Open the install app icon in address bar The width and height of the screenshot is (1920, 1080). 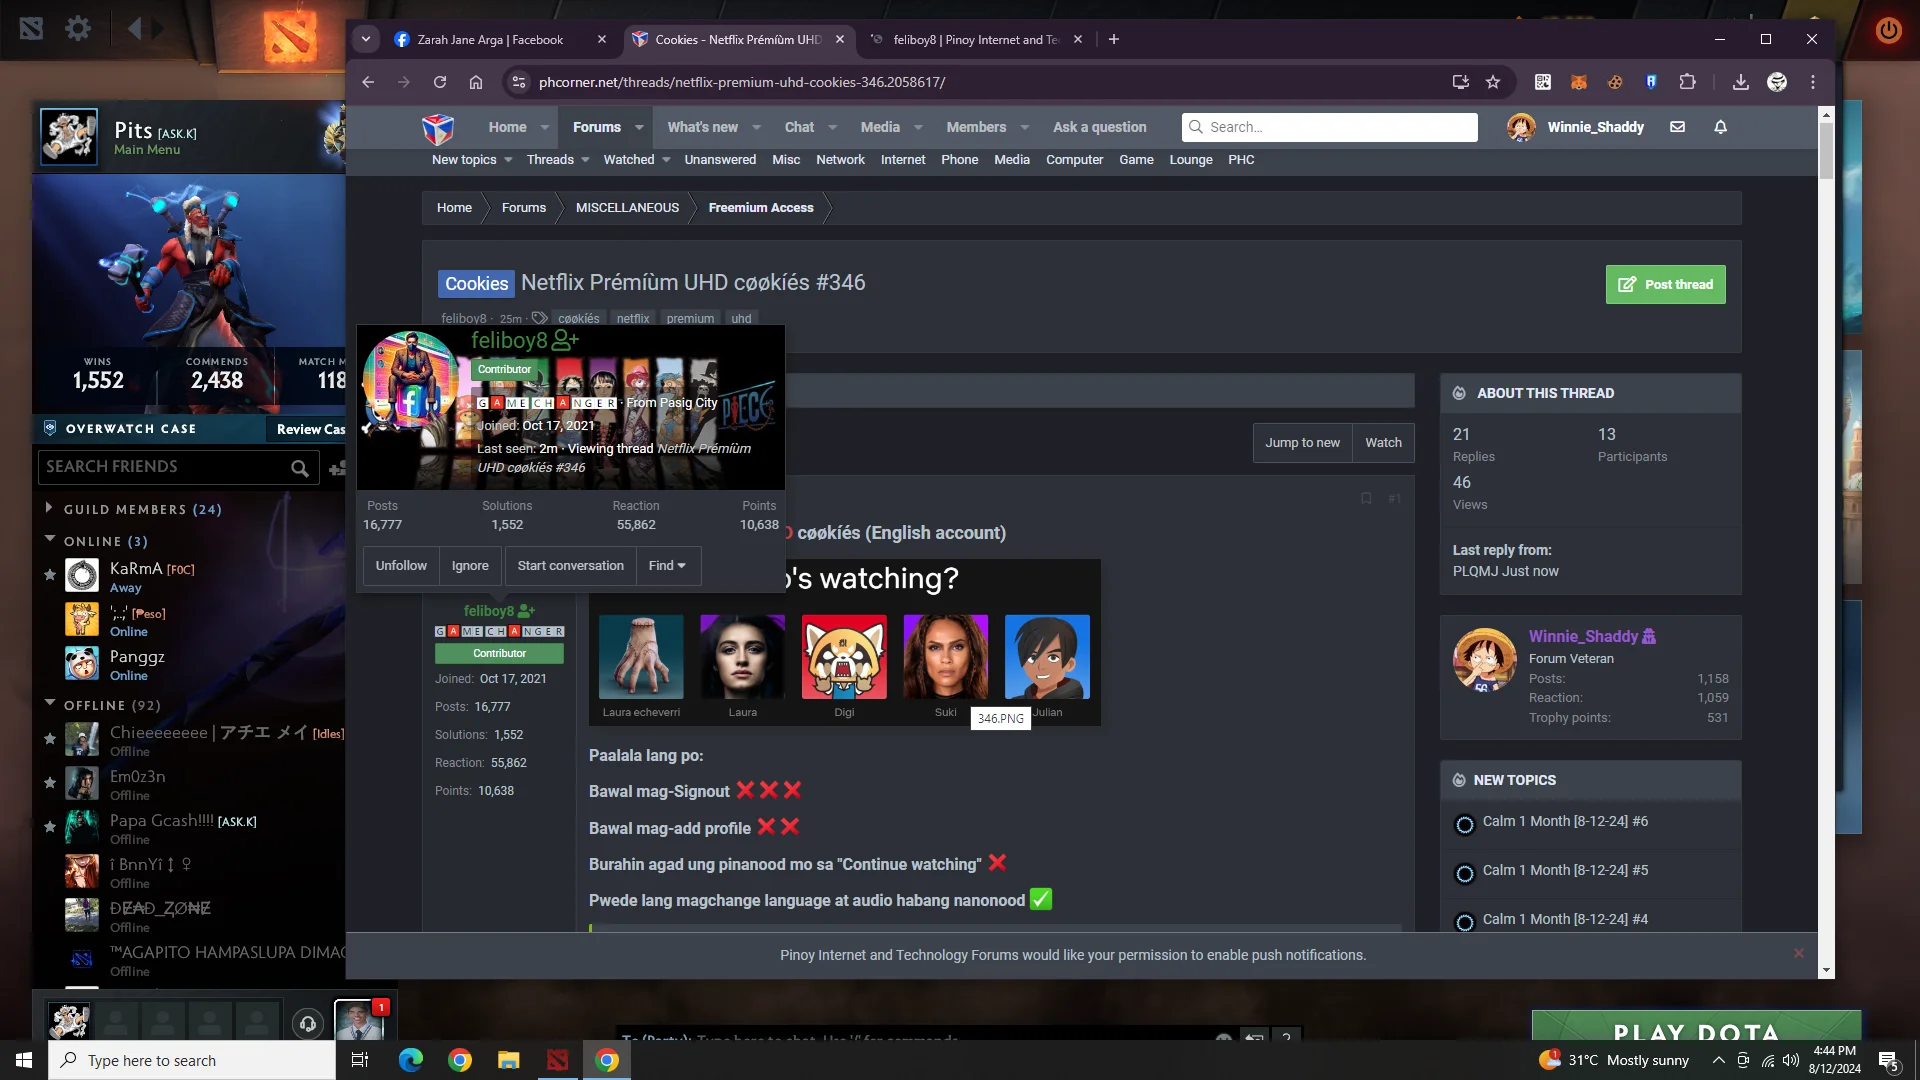(x=1461, y=82)
